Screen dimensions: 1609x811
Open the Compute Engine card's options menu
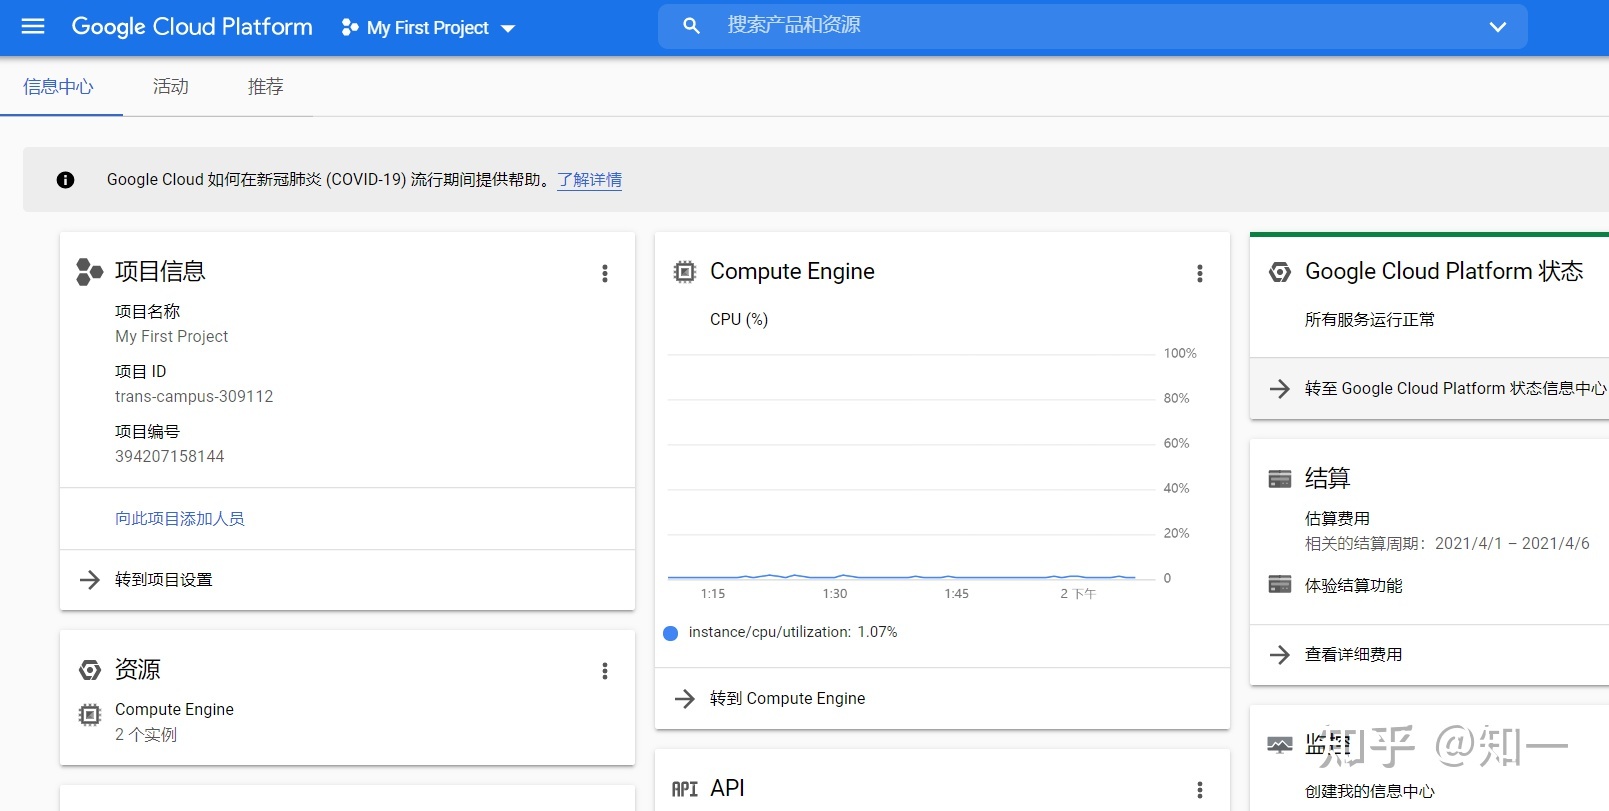click(1200, 273)
